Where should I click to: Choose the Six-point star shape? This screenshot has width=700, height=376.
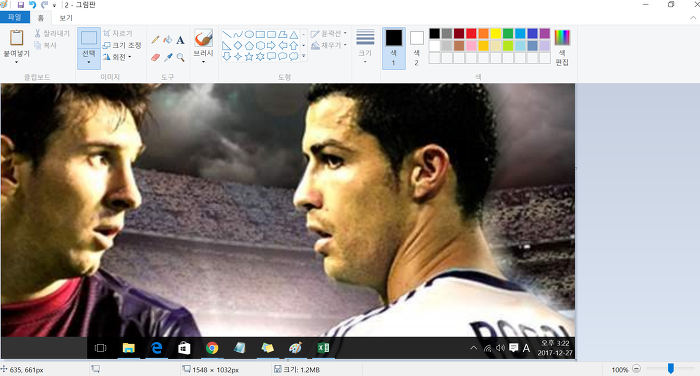260,57
